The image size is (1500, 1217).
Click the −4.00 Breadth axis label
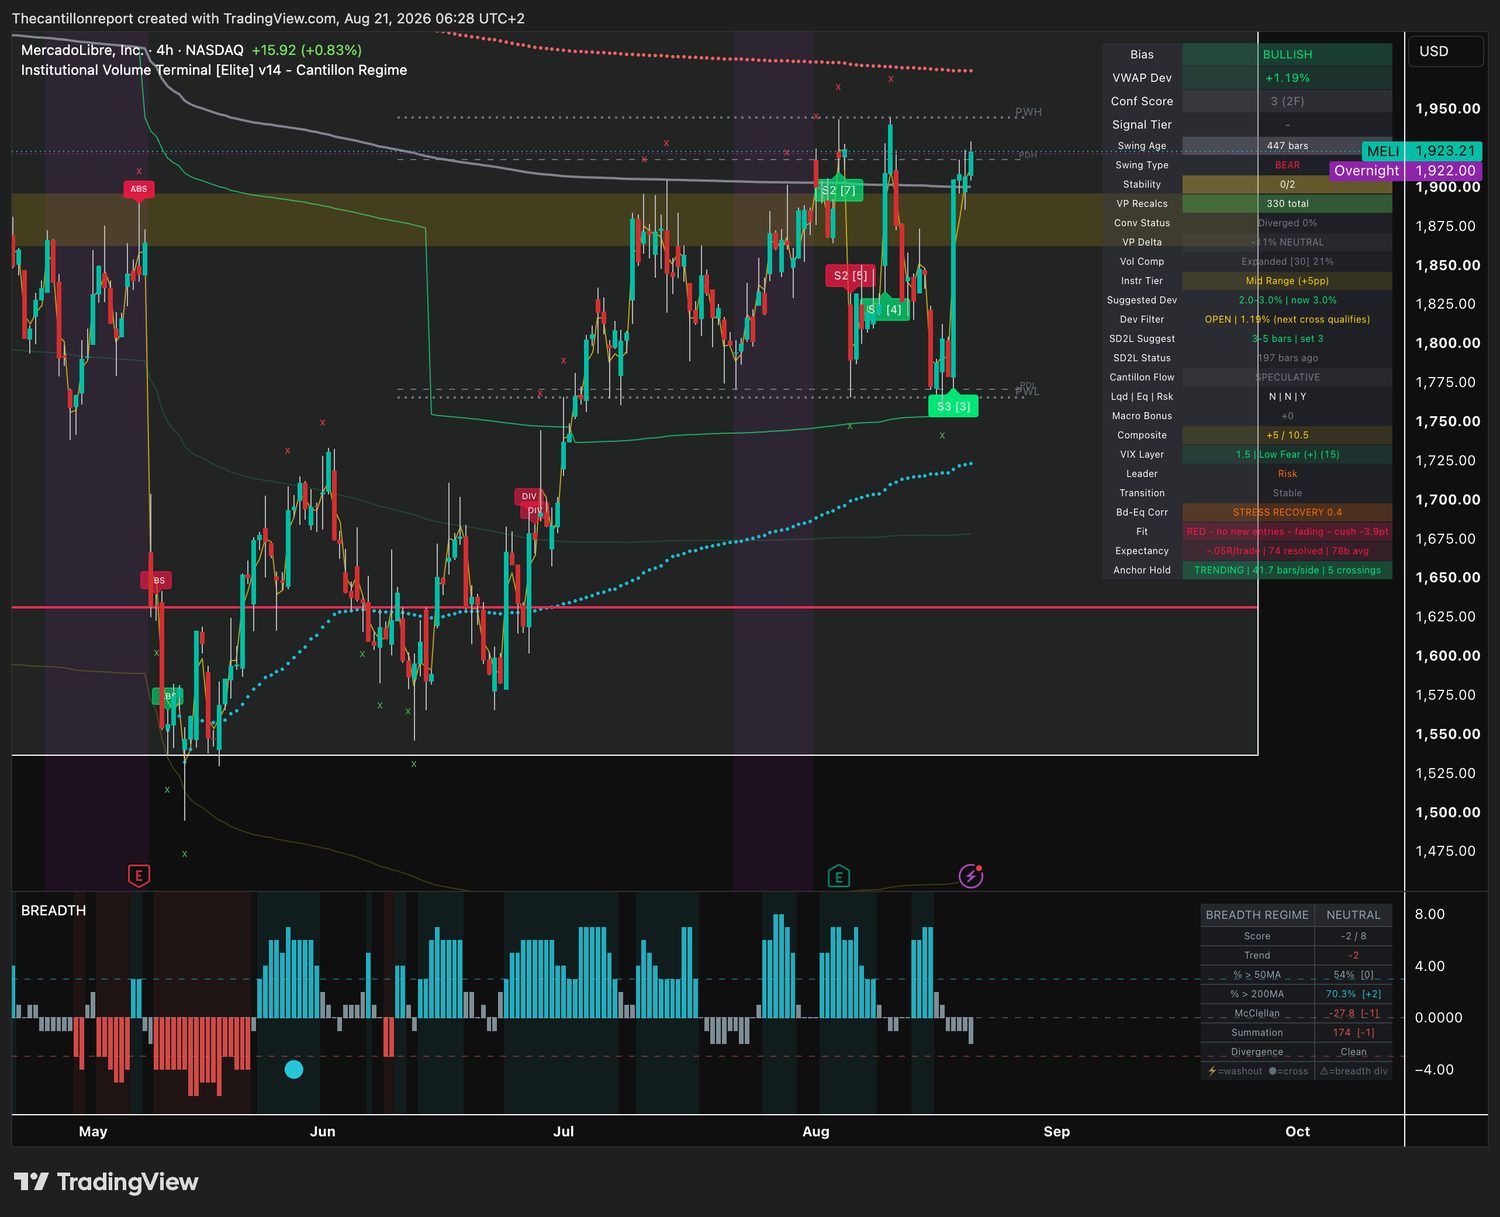(1434, 1069)
